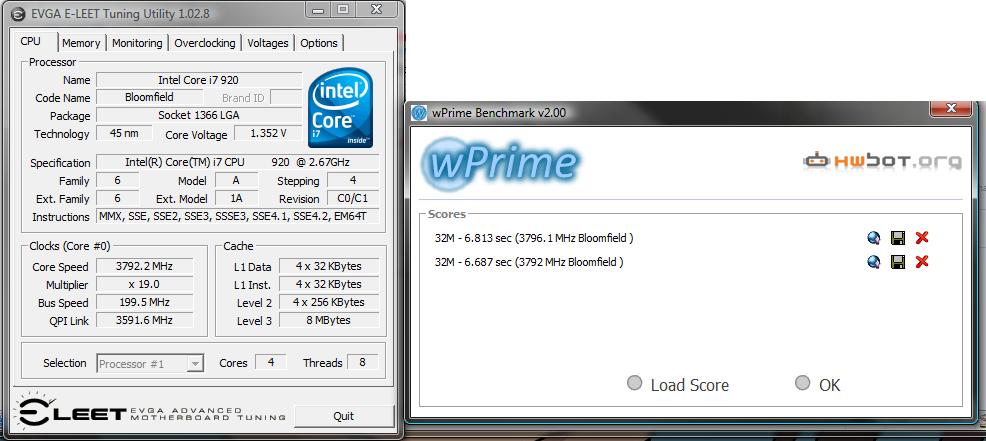Click the Instructions field listing MMX, SSE

tap(237, 216)
